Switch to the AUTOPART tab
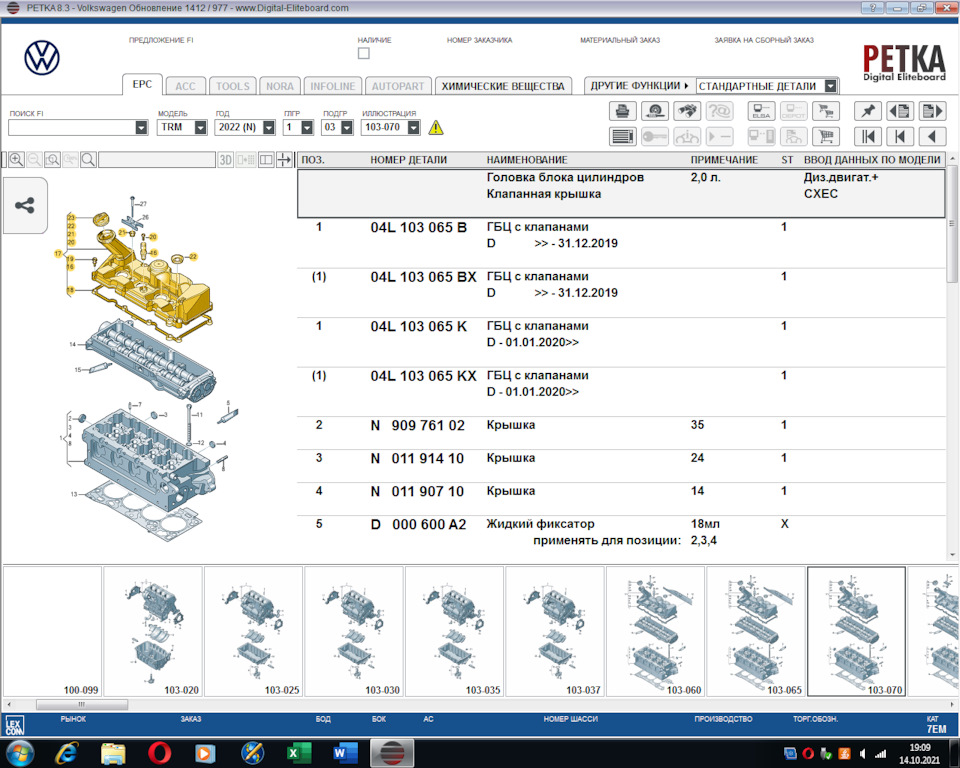The height and width of the screenshot is (768, 960). tap(397, 86)
